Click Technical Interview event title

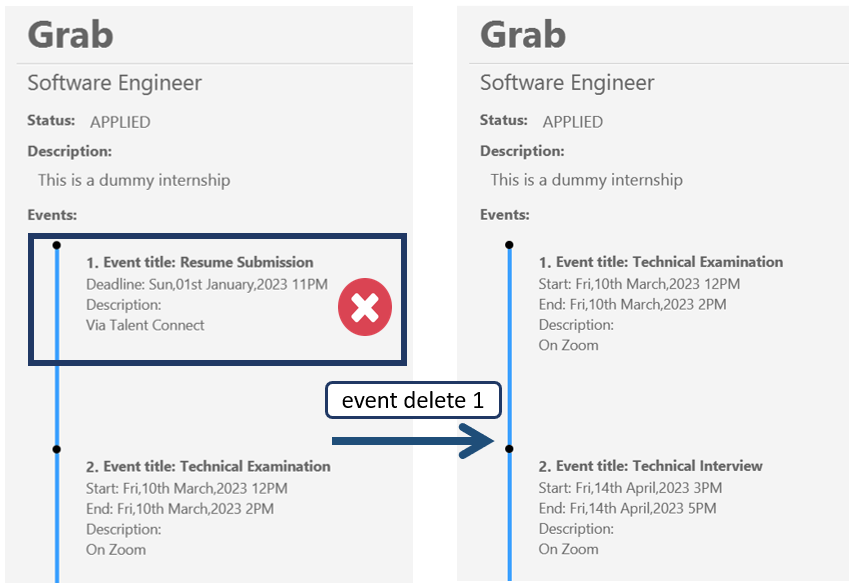[650, 466]
